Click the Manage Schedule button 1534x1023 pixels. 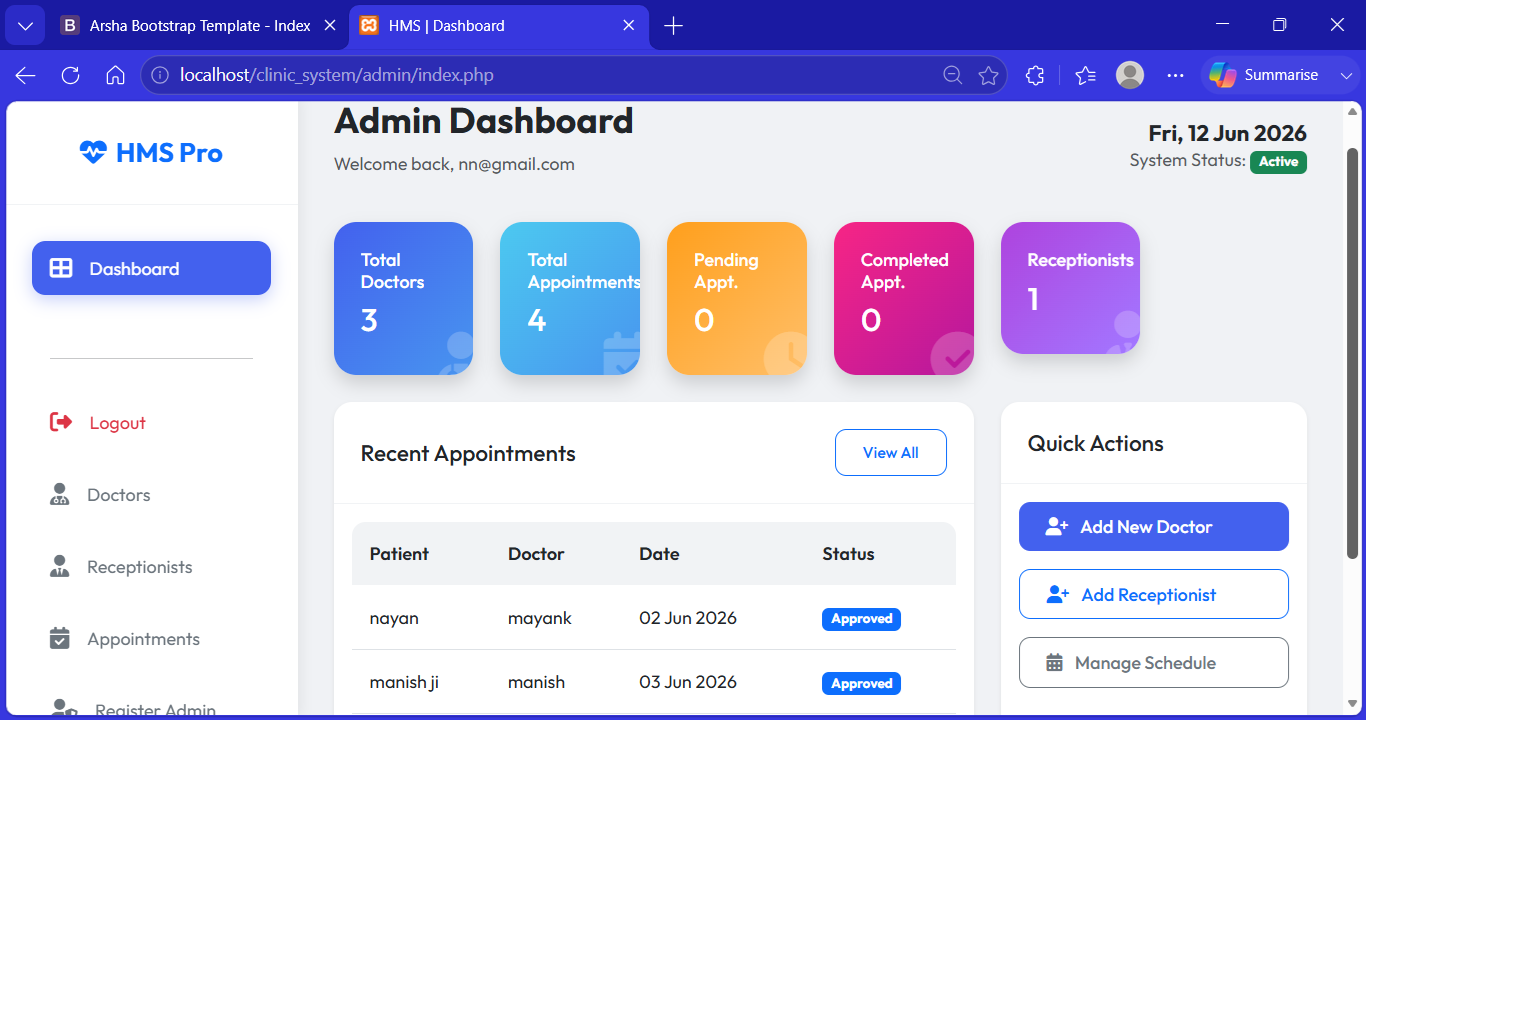point(1154,662)
